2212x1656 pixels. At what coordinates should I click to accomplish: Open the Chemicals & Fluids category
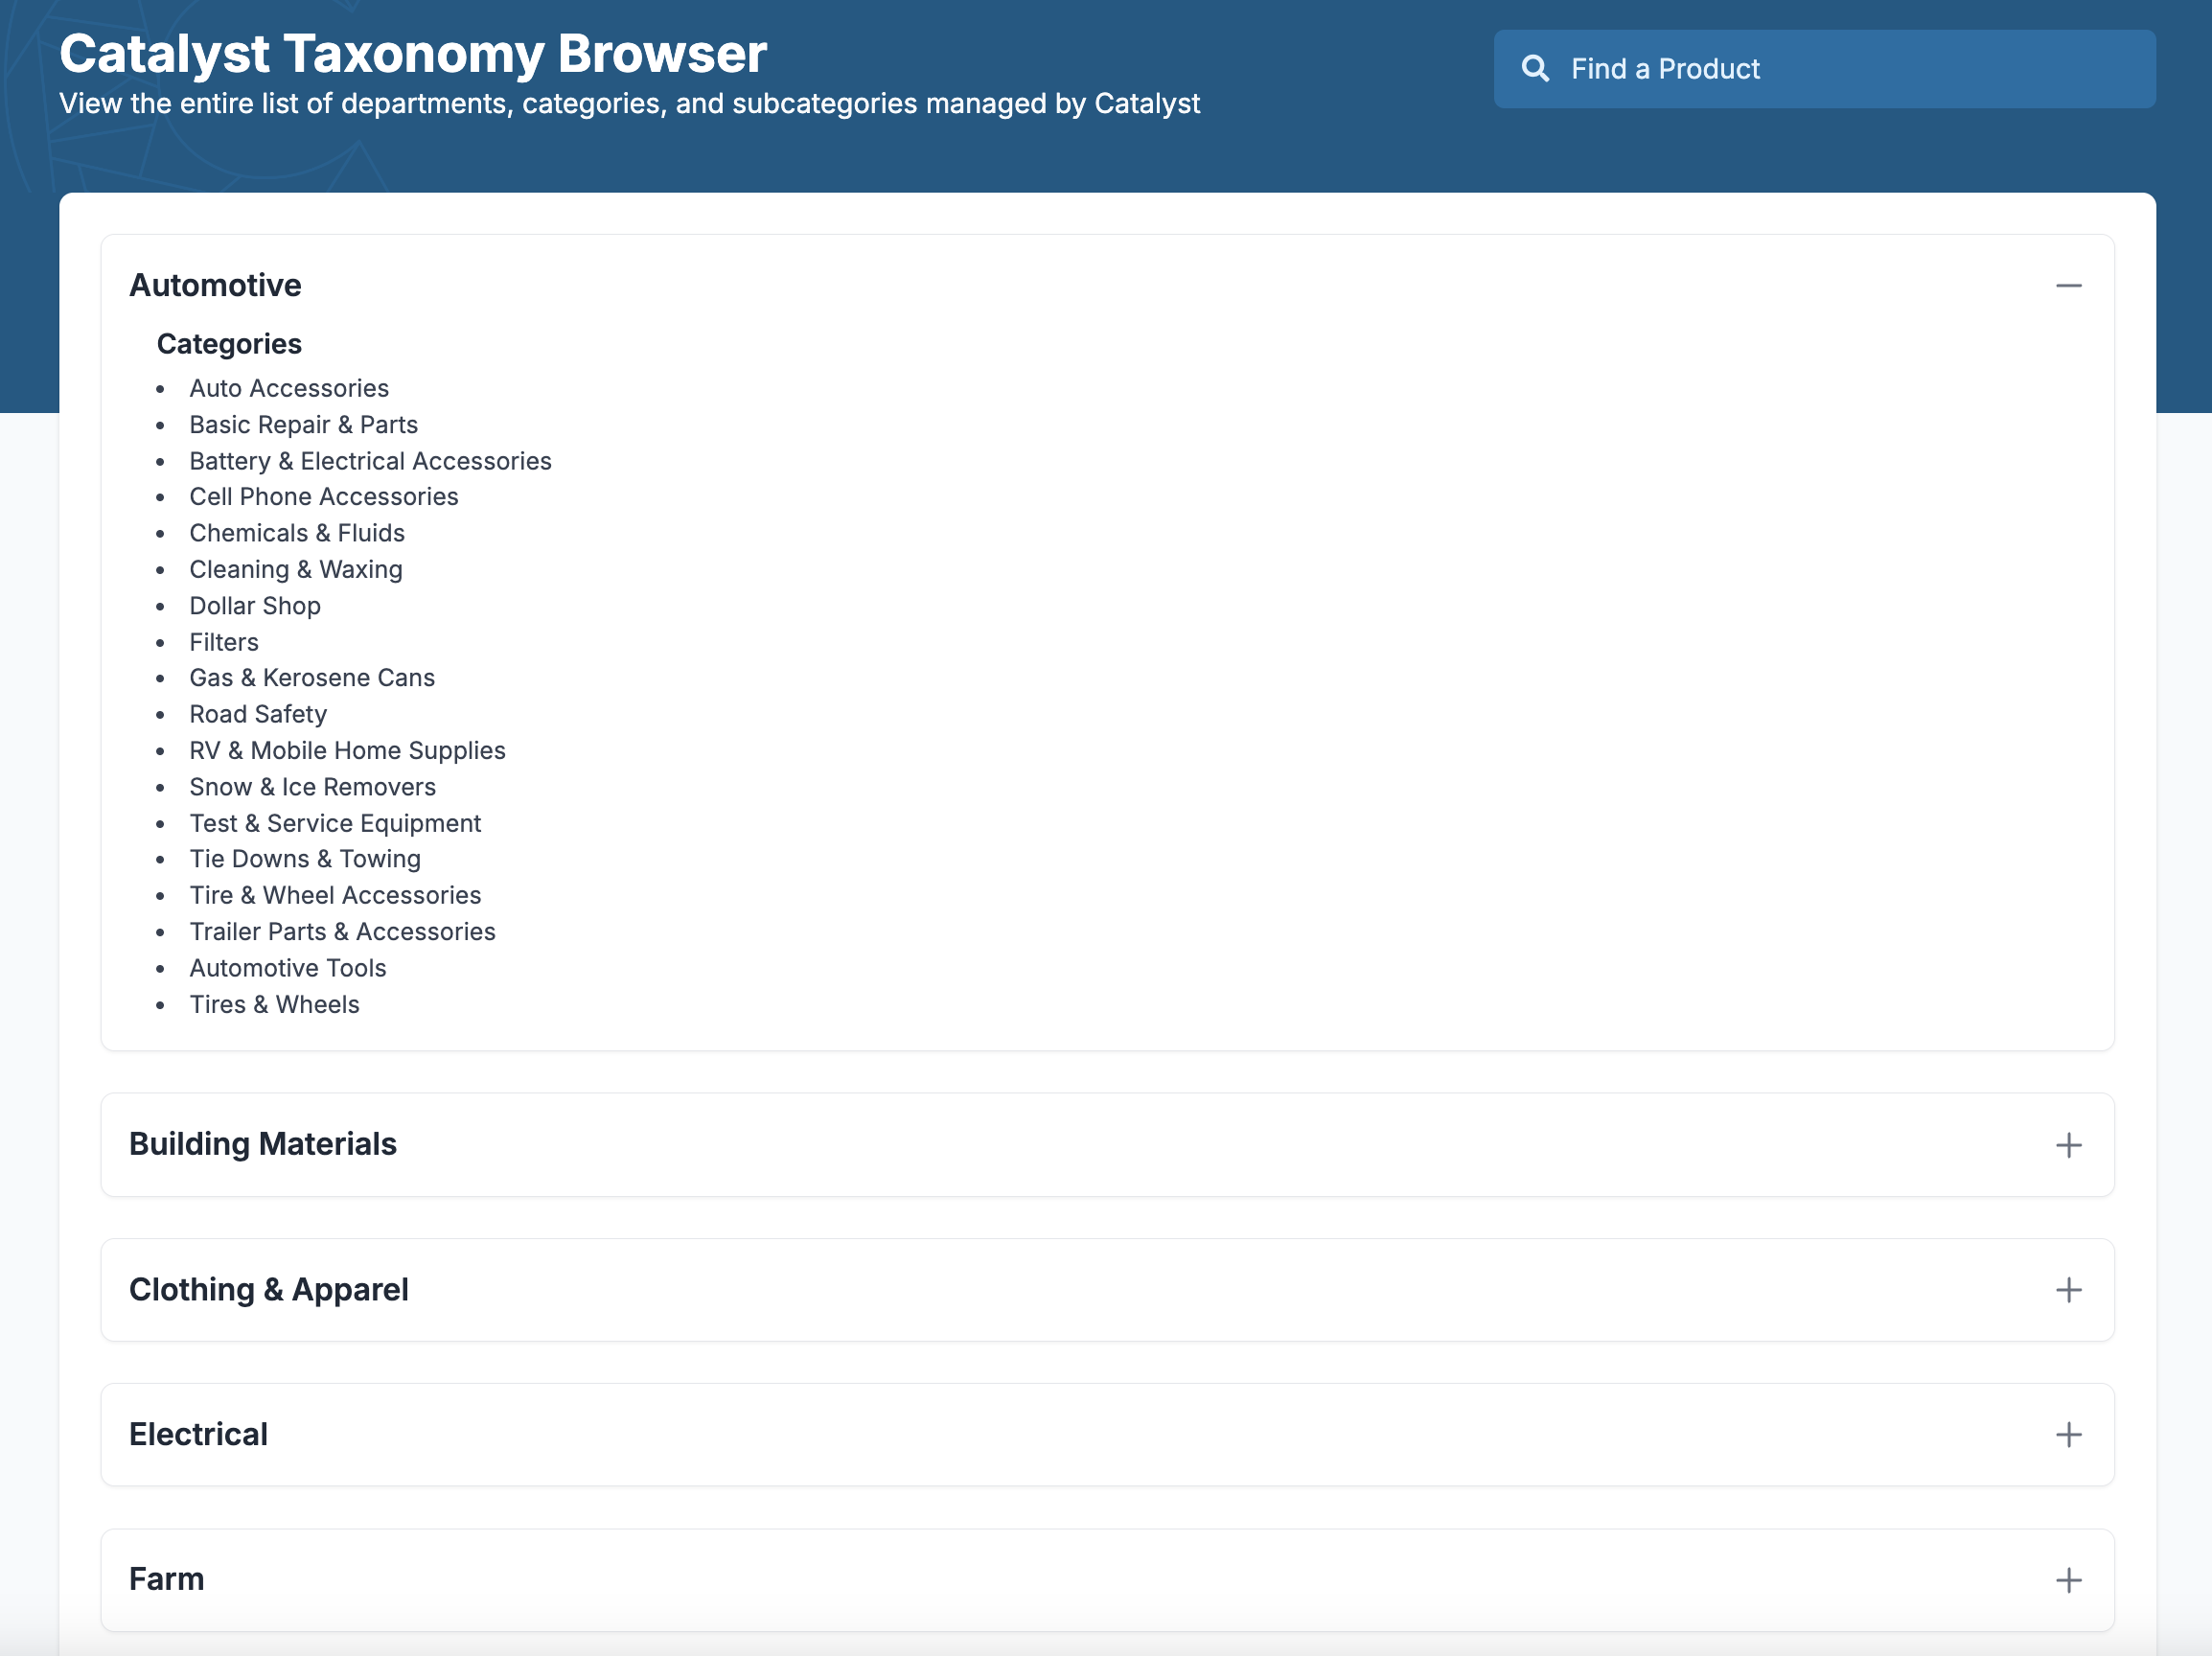pos(297,533)
